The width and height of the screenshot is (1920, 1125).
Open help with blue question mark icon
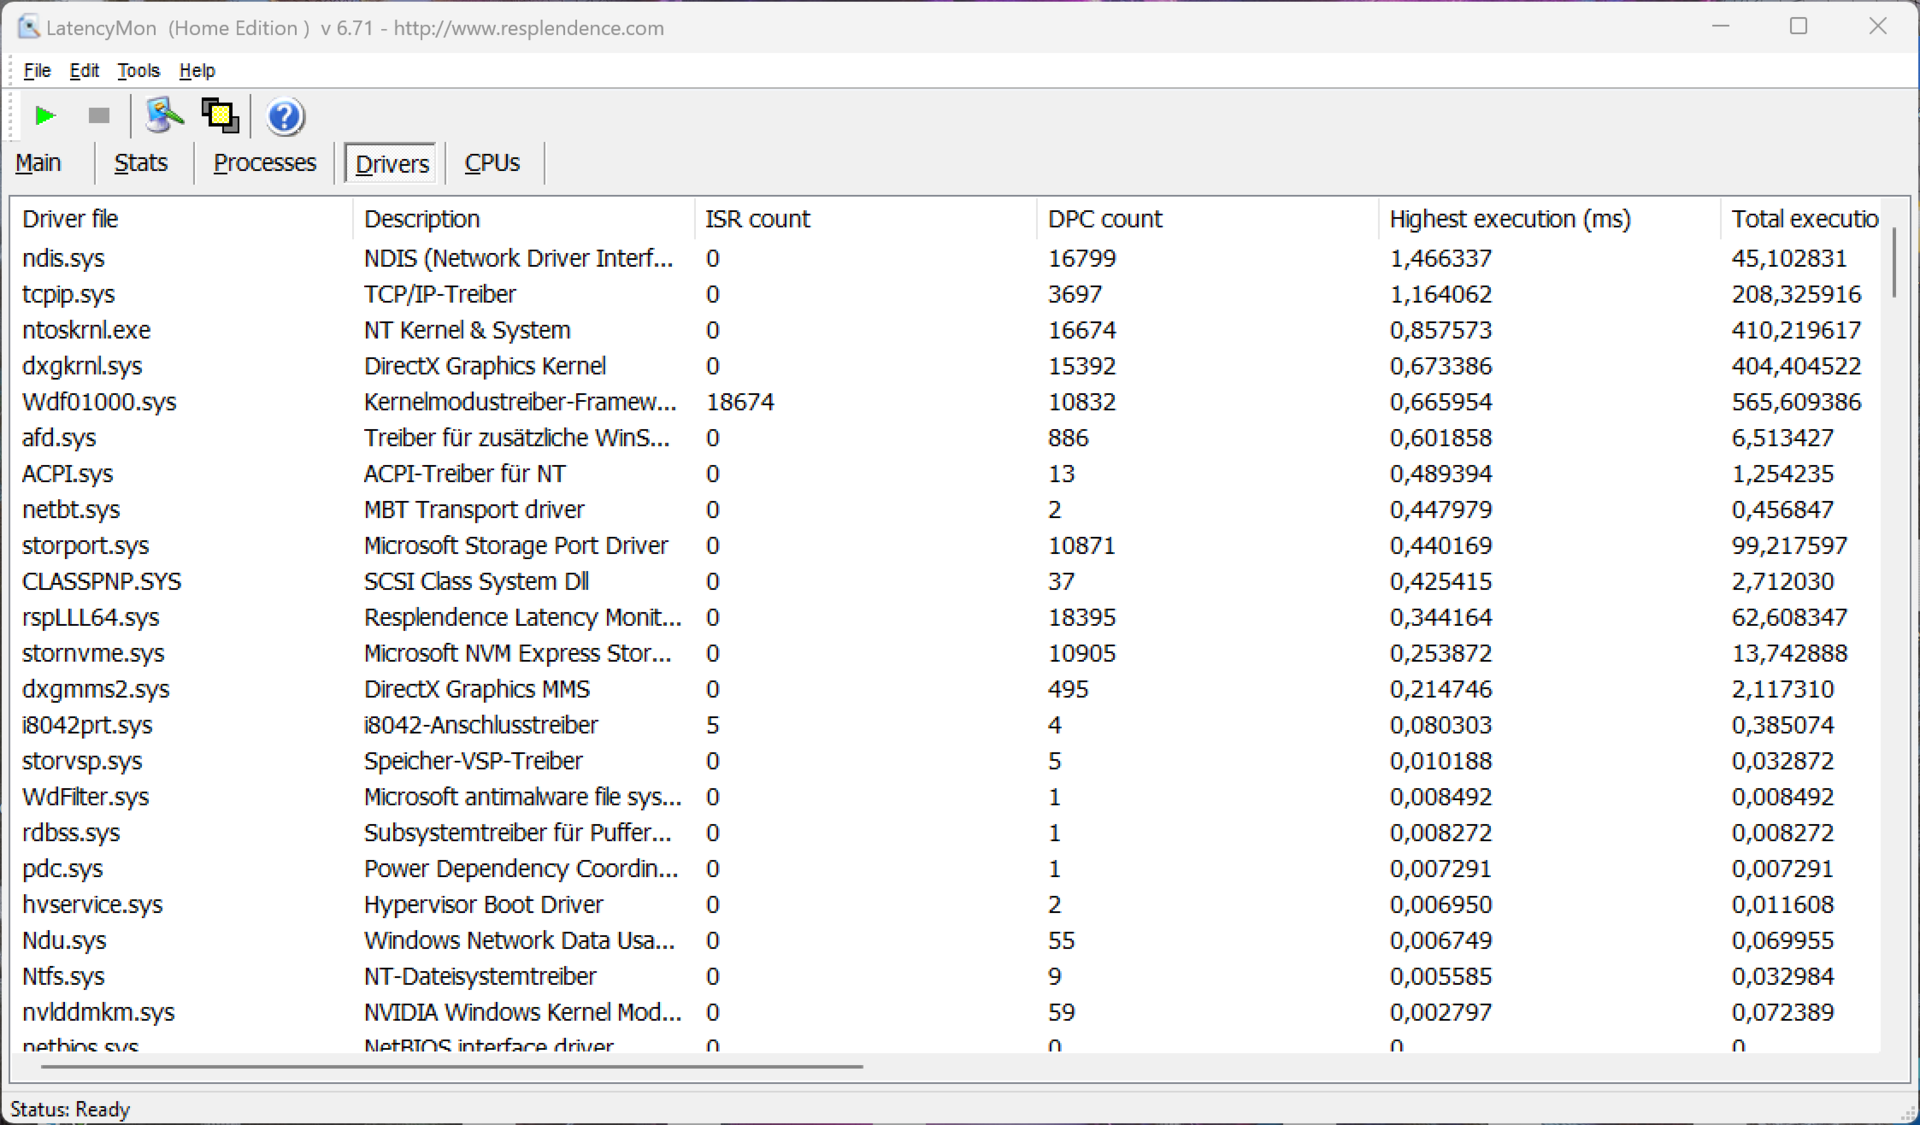pos(285,117)
